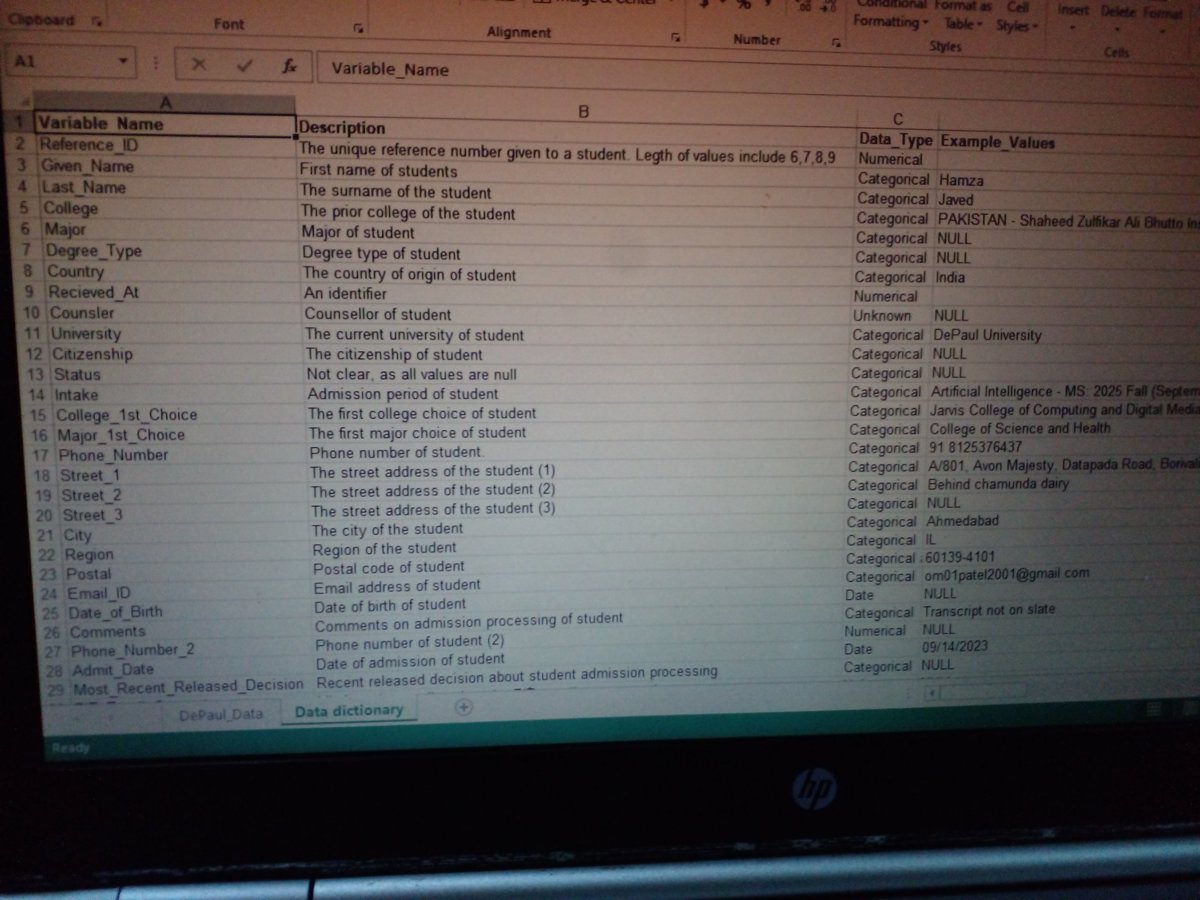The width and height of the screenshot is (1200, 900).
Task: Click the 'Behind chamunda dairy' cell
Action: 1062,484
